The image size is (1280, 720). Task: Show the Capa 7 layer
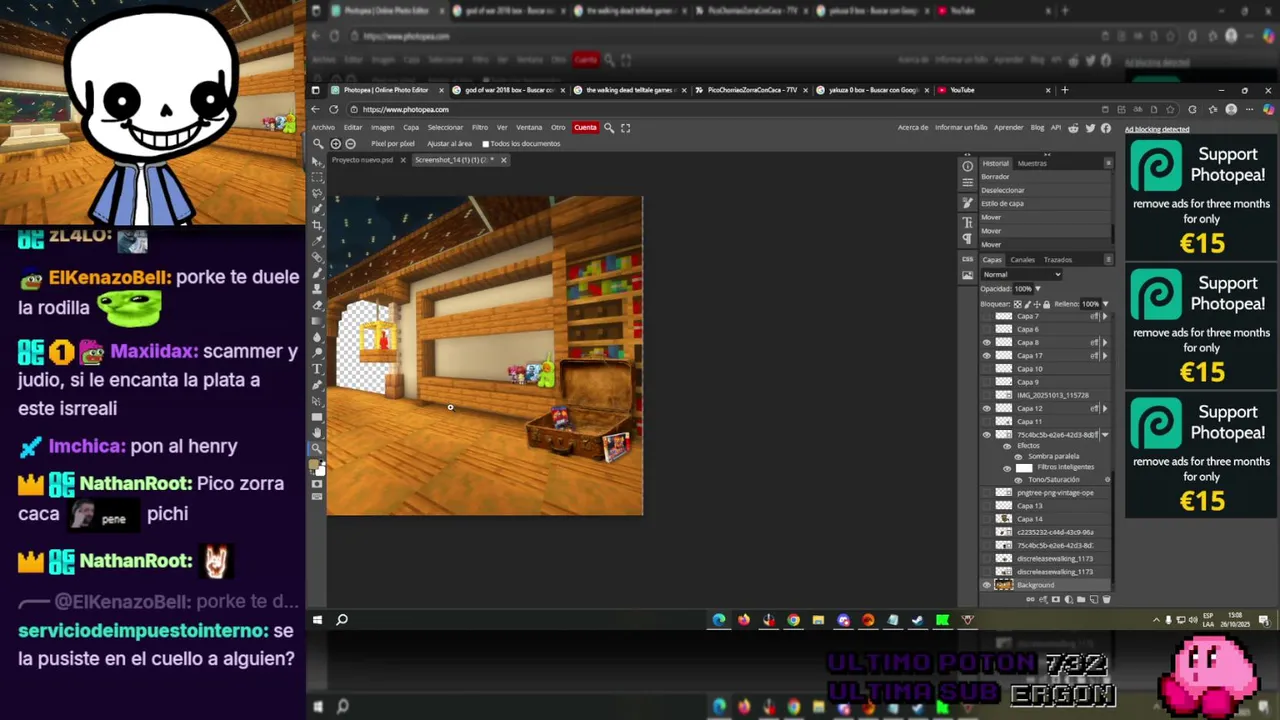(987, 316)
